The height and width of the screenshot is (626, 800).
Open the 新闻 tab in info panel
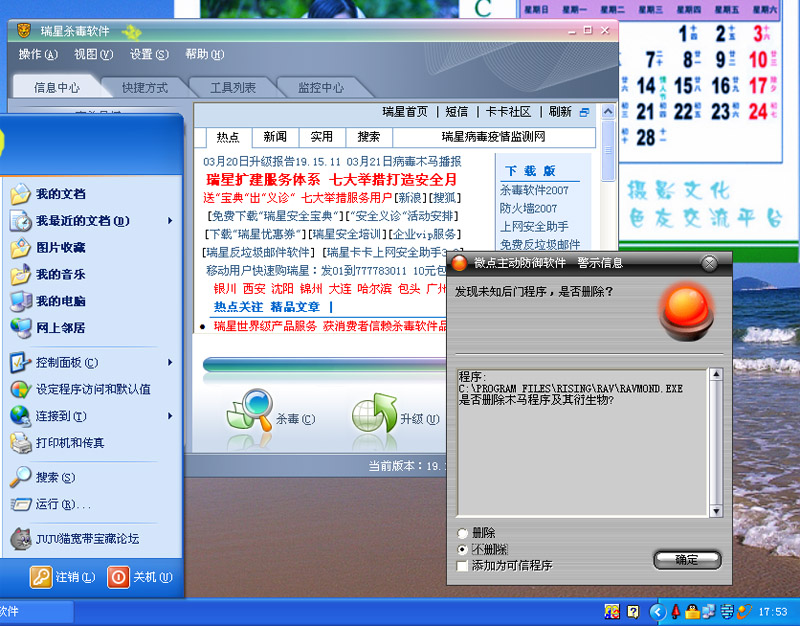(x=275, y=137)
